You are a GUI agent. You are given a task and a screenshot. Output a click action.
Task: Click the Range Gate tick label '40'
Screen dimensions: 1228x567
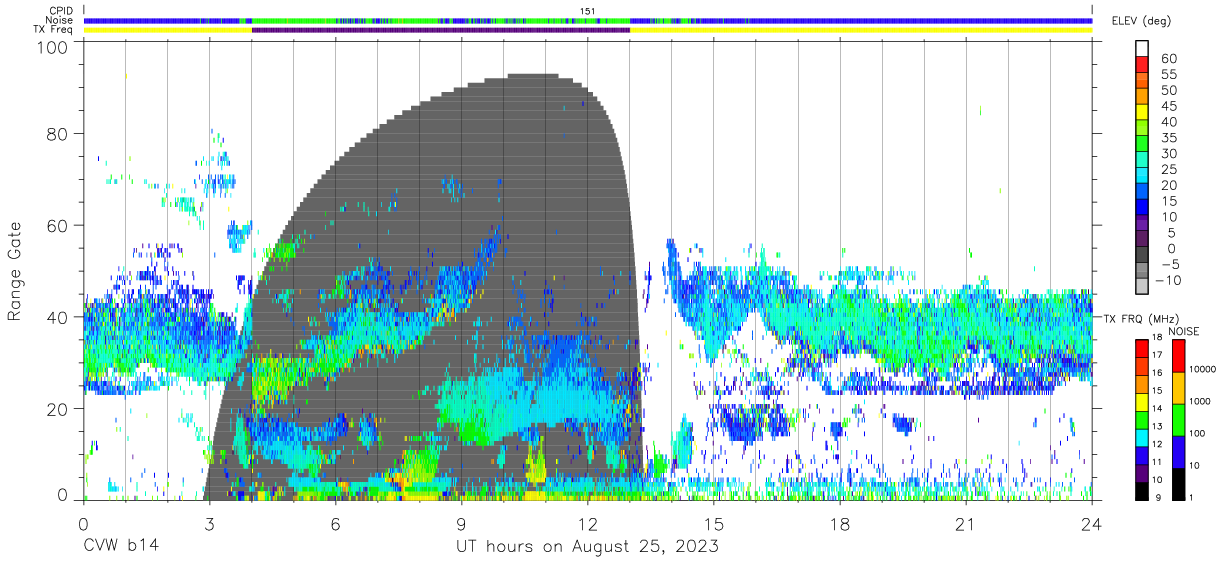[x=58, y=316]
